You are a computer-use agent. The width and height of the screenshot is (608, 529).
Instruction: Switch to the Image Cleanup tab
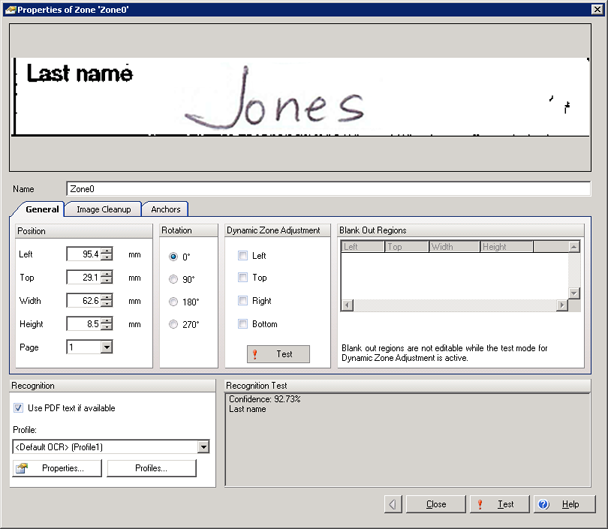pyautogui.click(x=103, y=209)
